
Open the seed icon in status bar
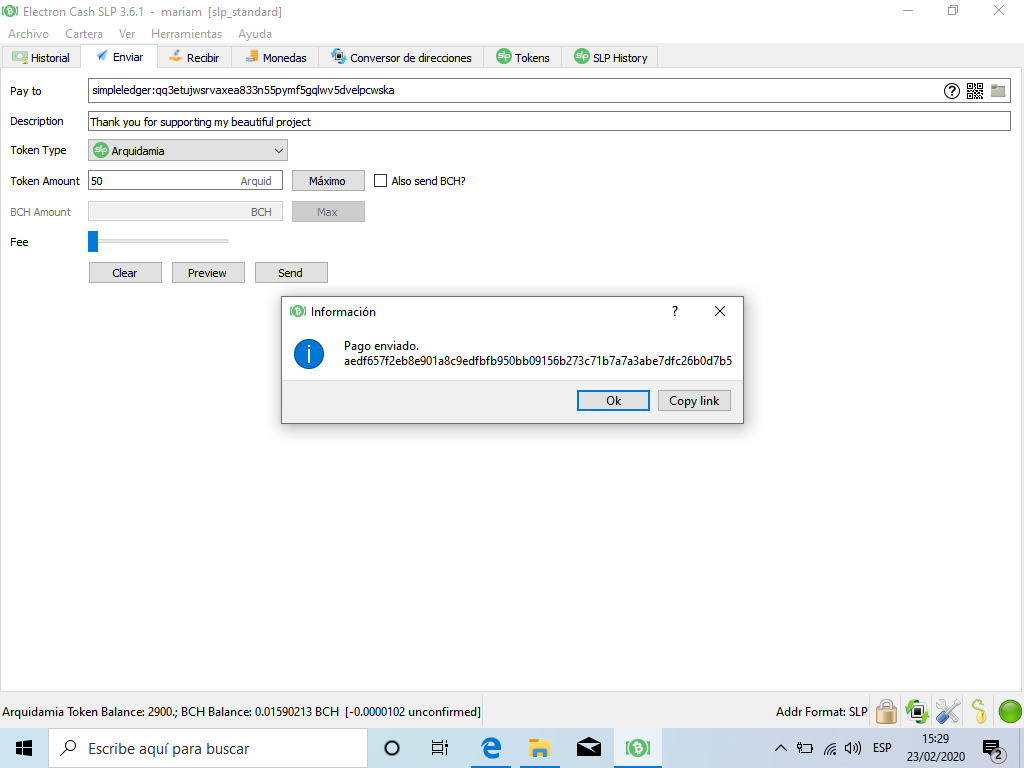click(978, 711)
